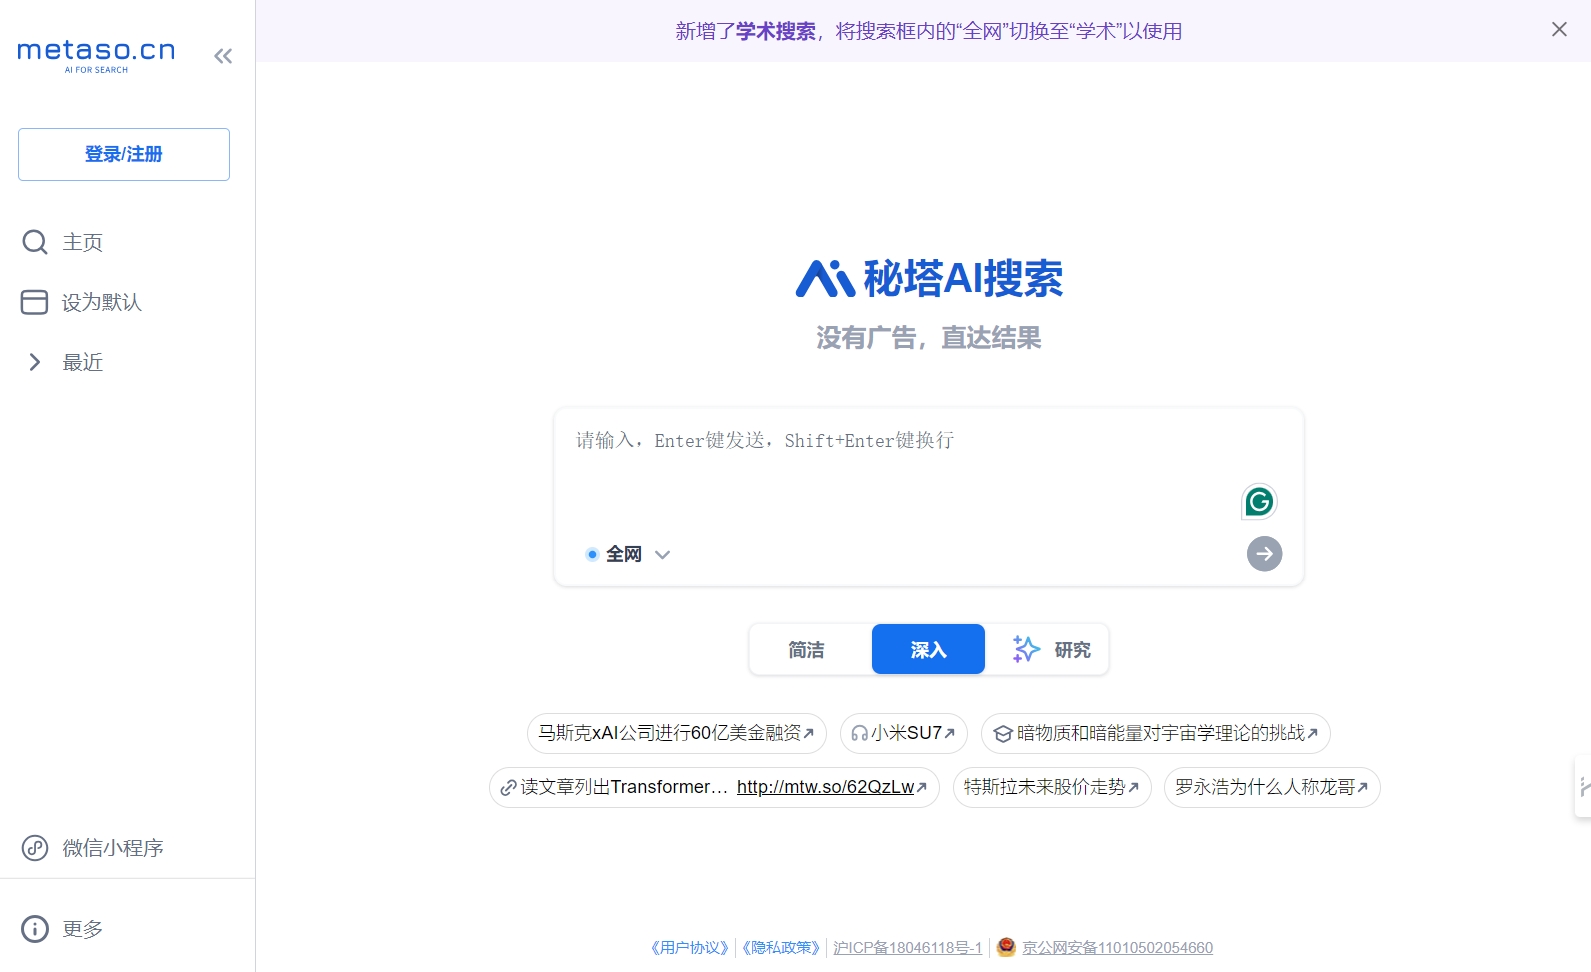
Task: Click the arrow icon on 特斯拉未来股价走势 chip
Action: point(1134,787)
